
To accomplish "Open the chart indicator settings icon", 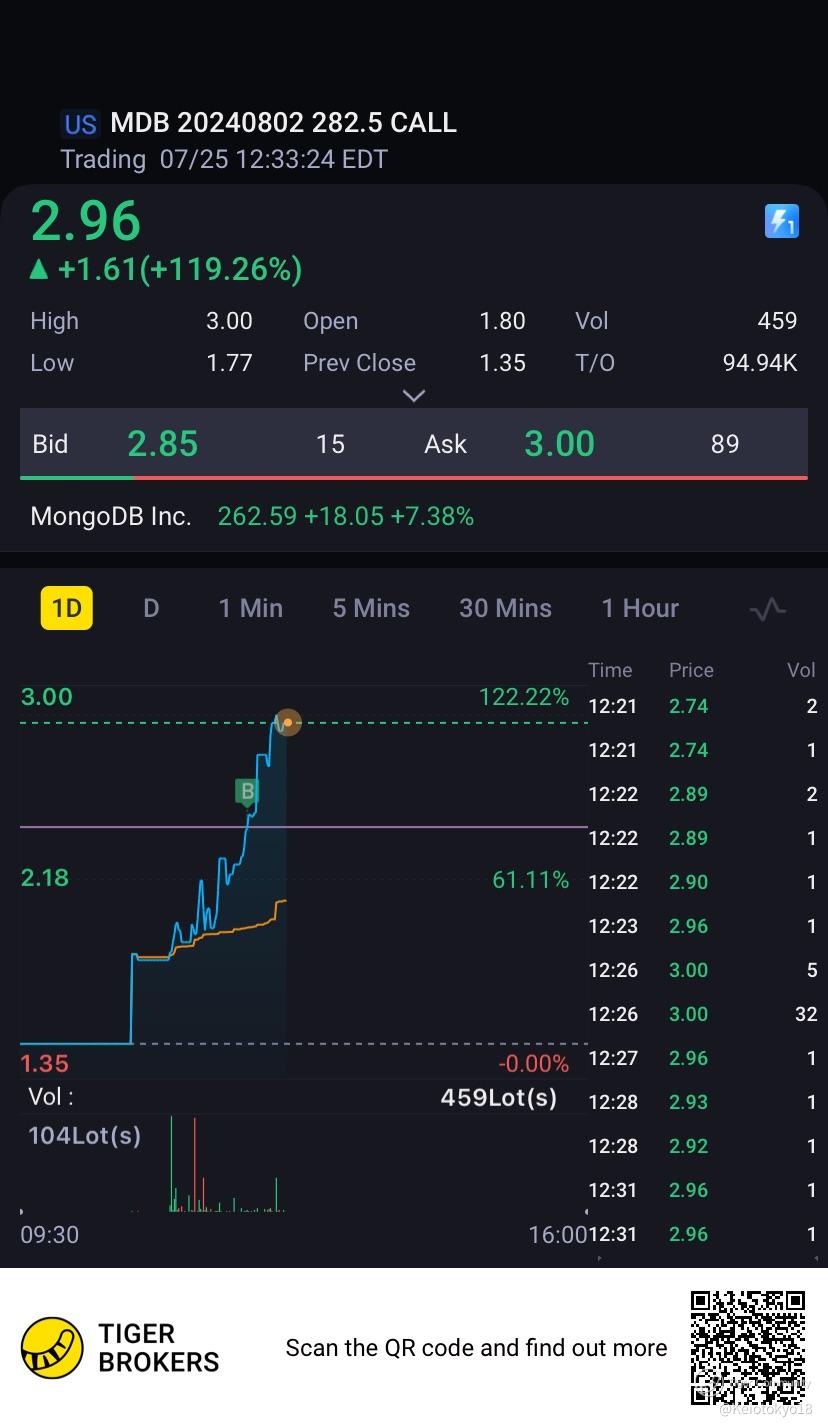I will coord(767,609).
